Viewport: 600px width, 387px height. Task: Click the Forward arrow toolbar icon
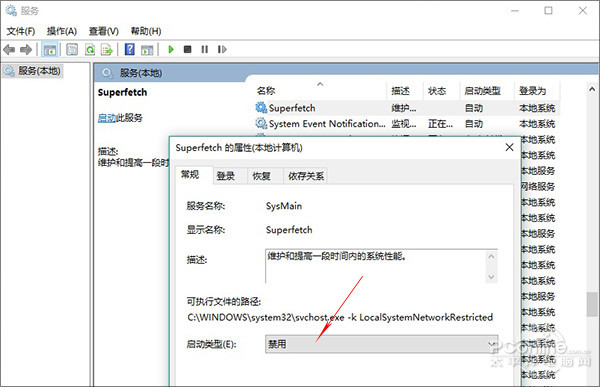(x=26, y=49)
